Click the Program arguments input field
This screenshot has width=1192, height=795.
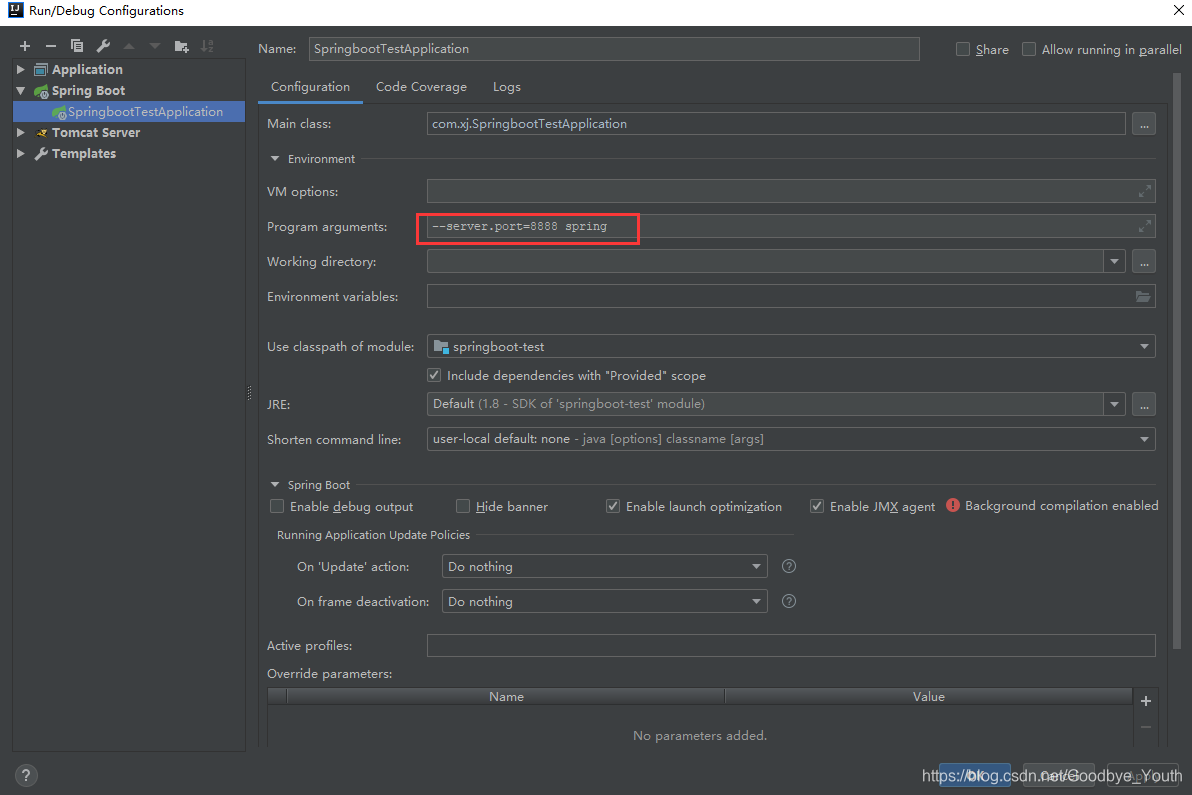tap(791, 226)
